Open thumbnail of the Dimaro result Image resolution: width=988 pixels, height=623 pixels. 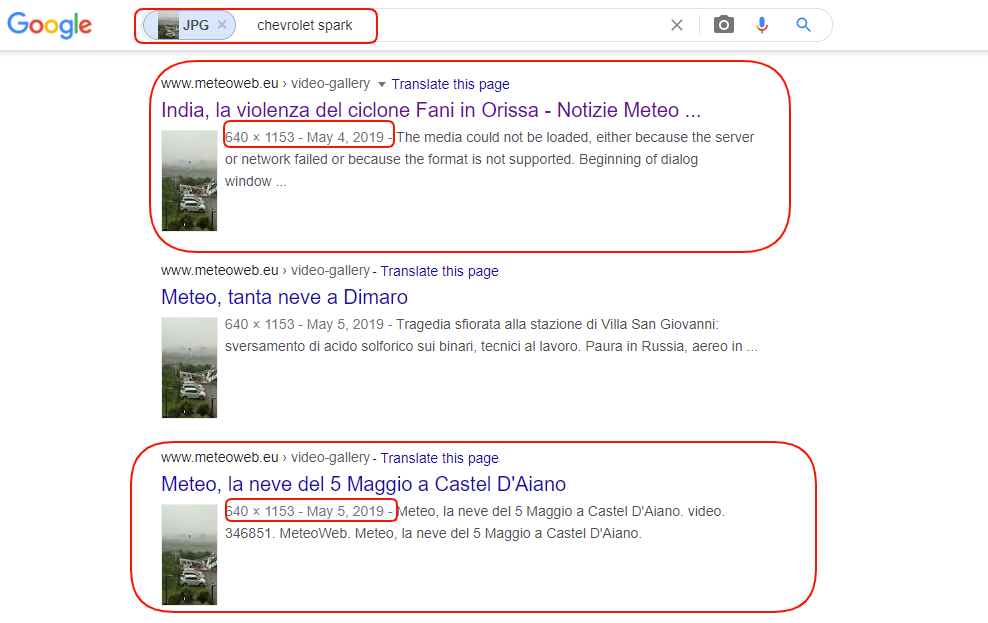coord(189,367)
